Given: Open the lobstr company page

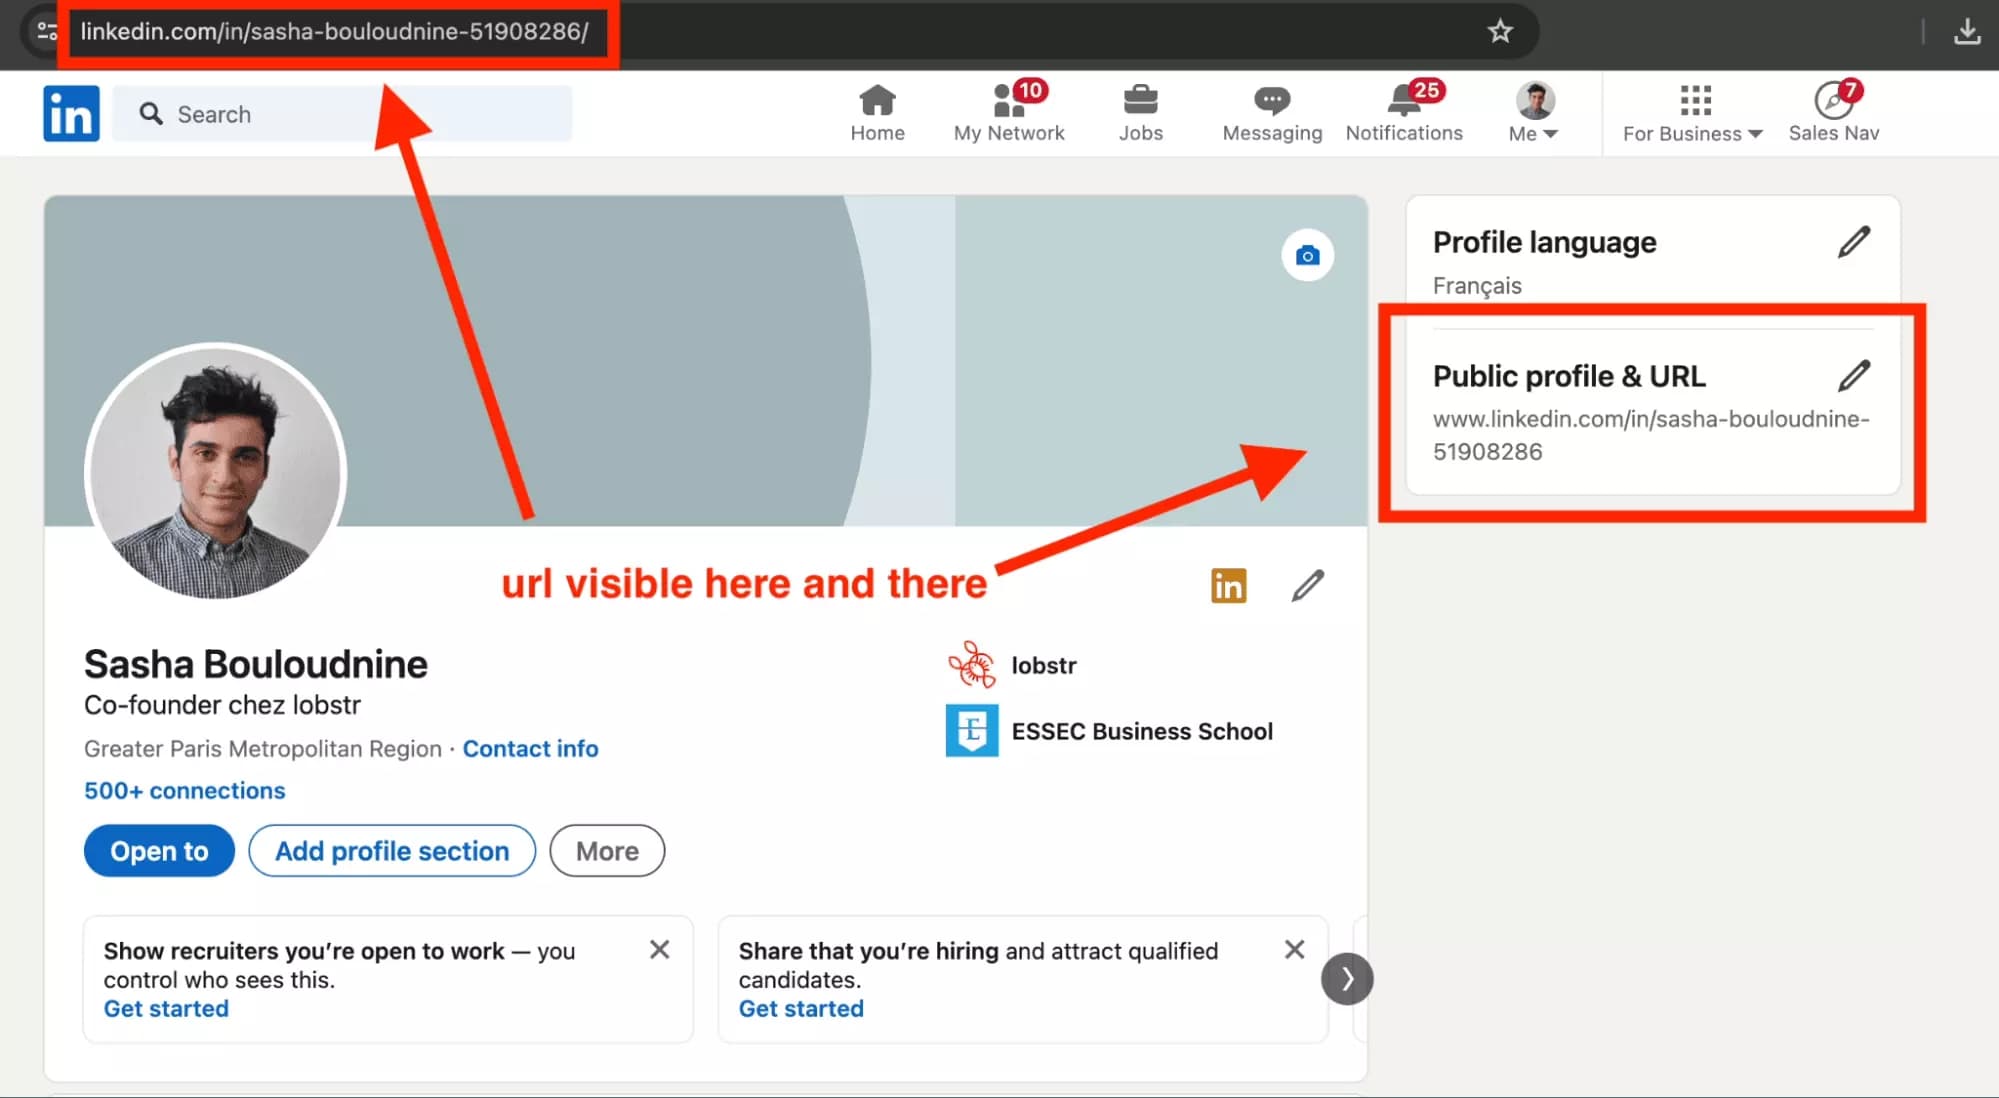Looking at the screenshot, I should coord(1044,665).
